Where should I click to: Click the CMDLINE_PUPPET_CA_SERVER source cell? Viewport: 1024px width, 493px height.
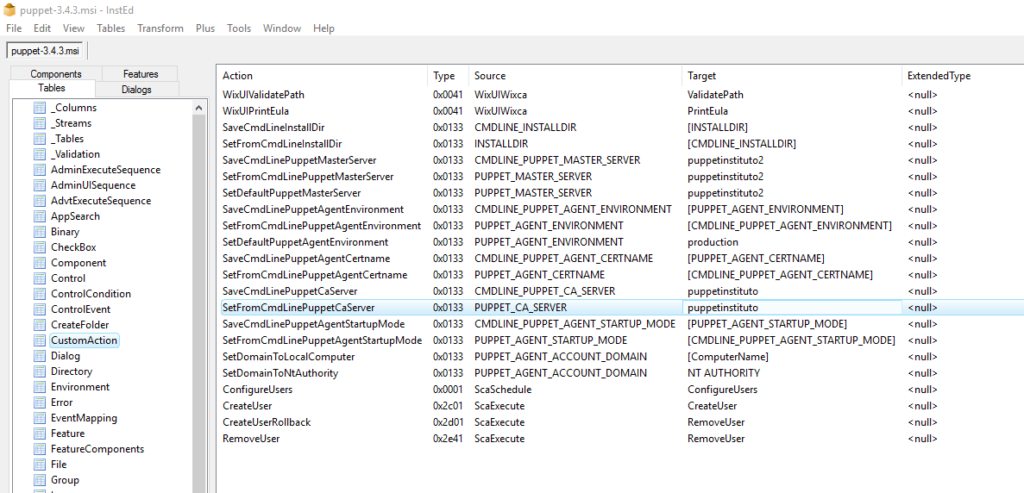pyautogui.click(x=545, y=291)
